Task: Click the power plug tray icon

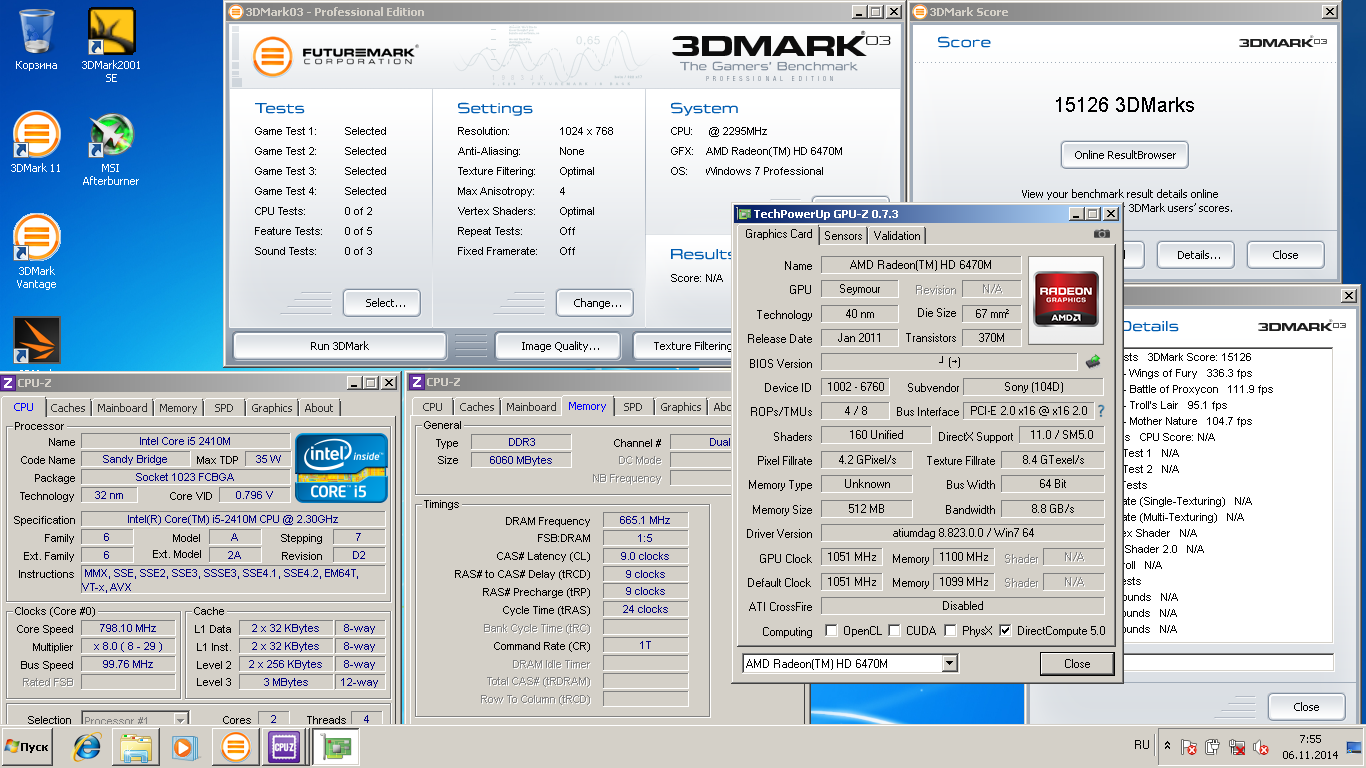Action: (x=1213, y=747)
